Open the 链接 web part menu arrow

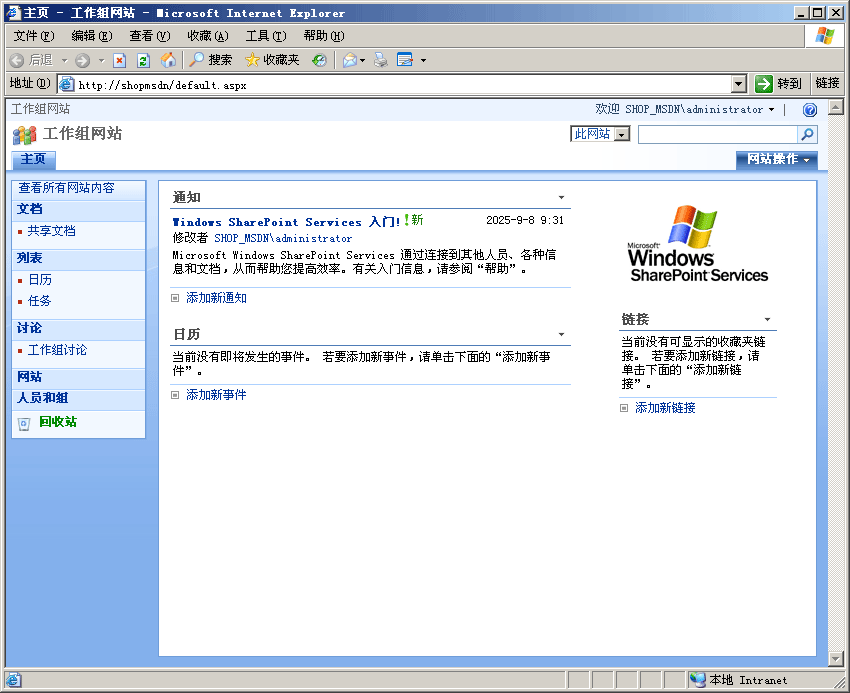tap(768, 319)
